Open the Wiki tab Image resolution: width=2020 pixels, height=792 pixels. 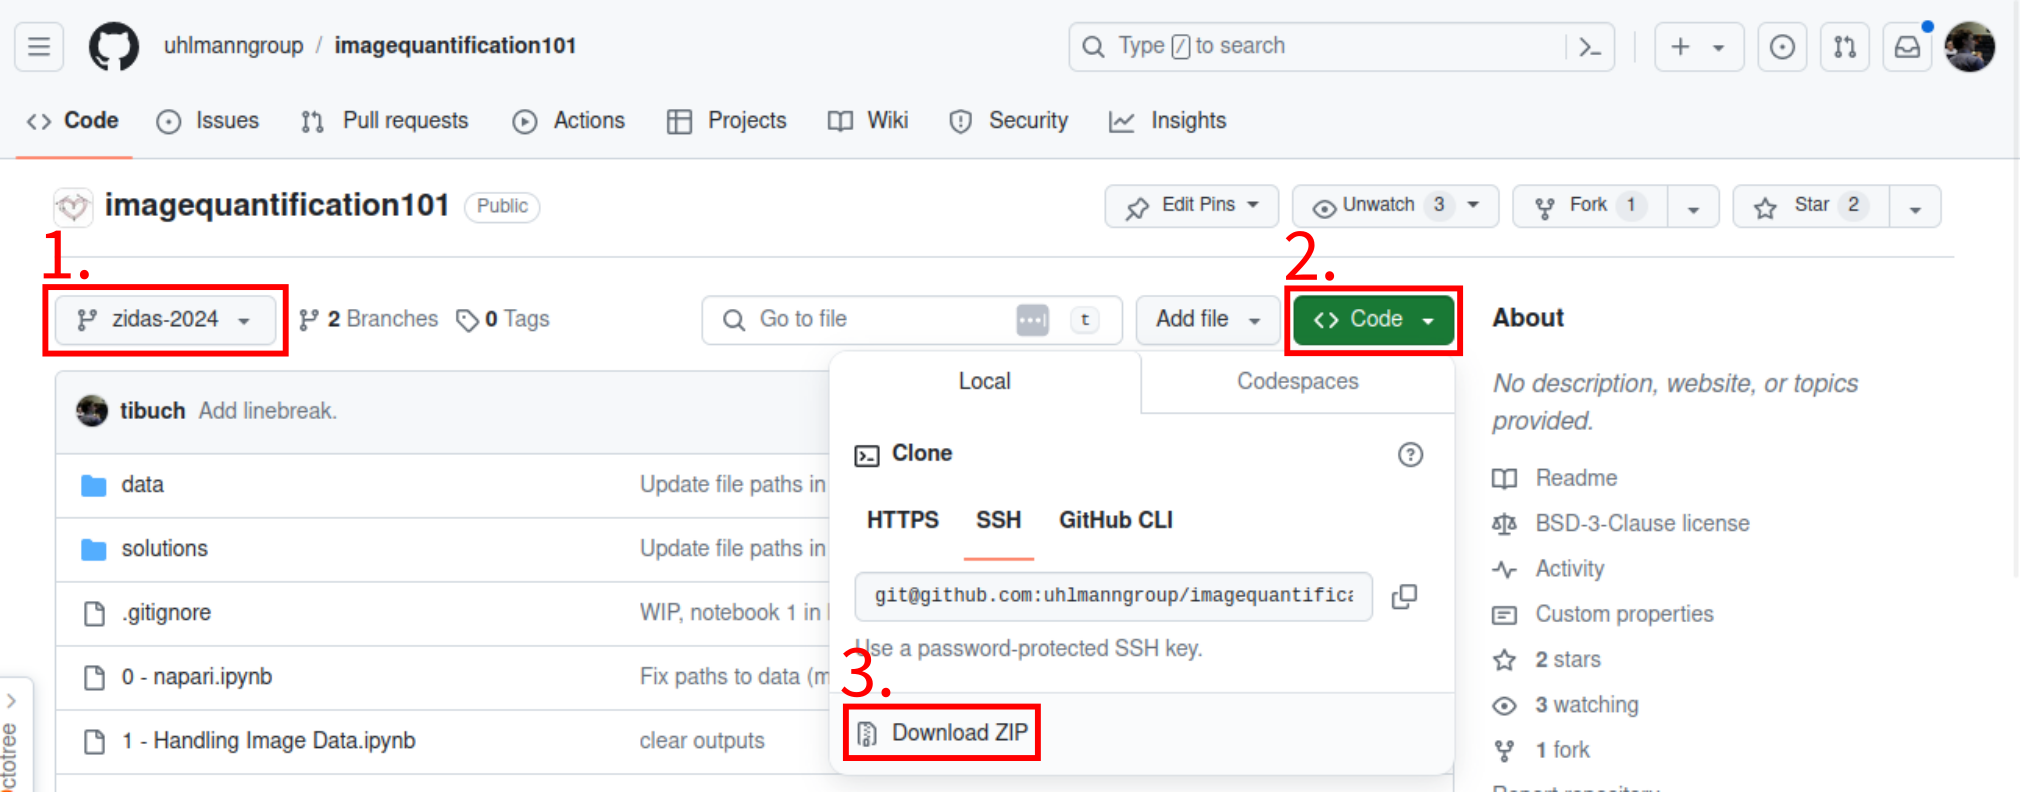868,121
